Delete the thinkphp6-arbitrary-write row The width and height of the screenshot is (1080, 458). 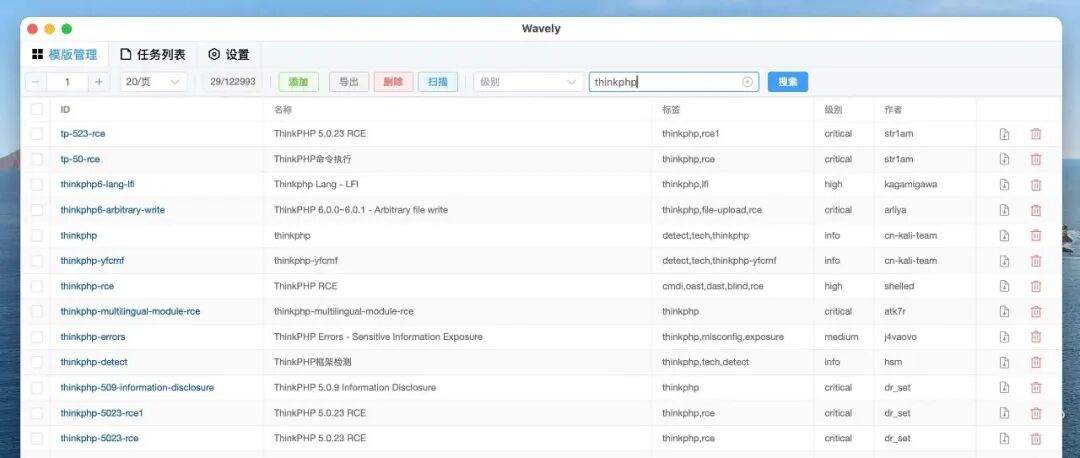pyautogui.click(x=1035, y=210)
